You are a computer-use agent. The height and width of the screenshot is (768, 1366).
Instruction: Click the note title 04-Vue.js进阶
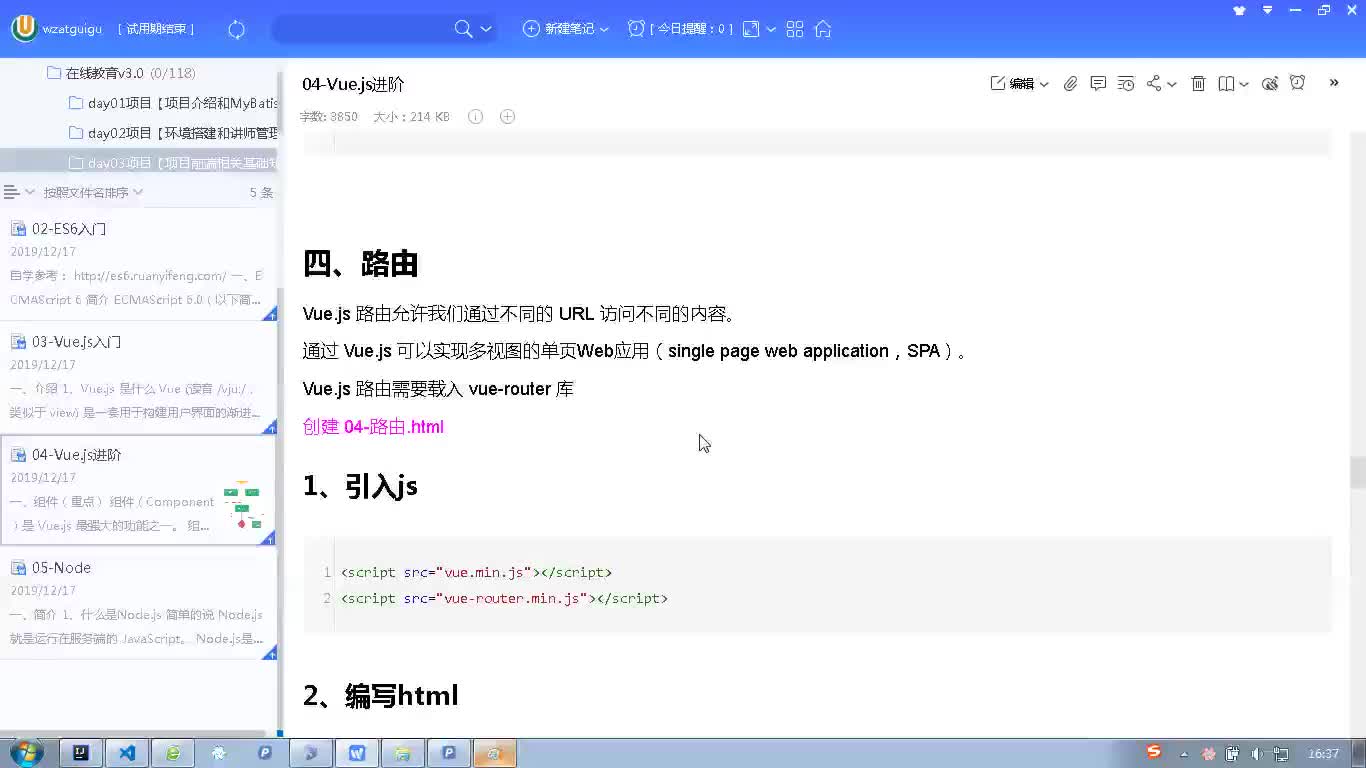tap(353, 84)
